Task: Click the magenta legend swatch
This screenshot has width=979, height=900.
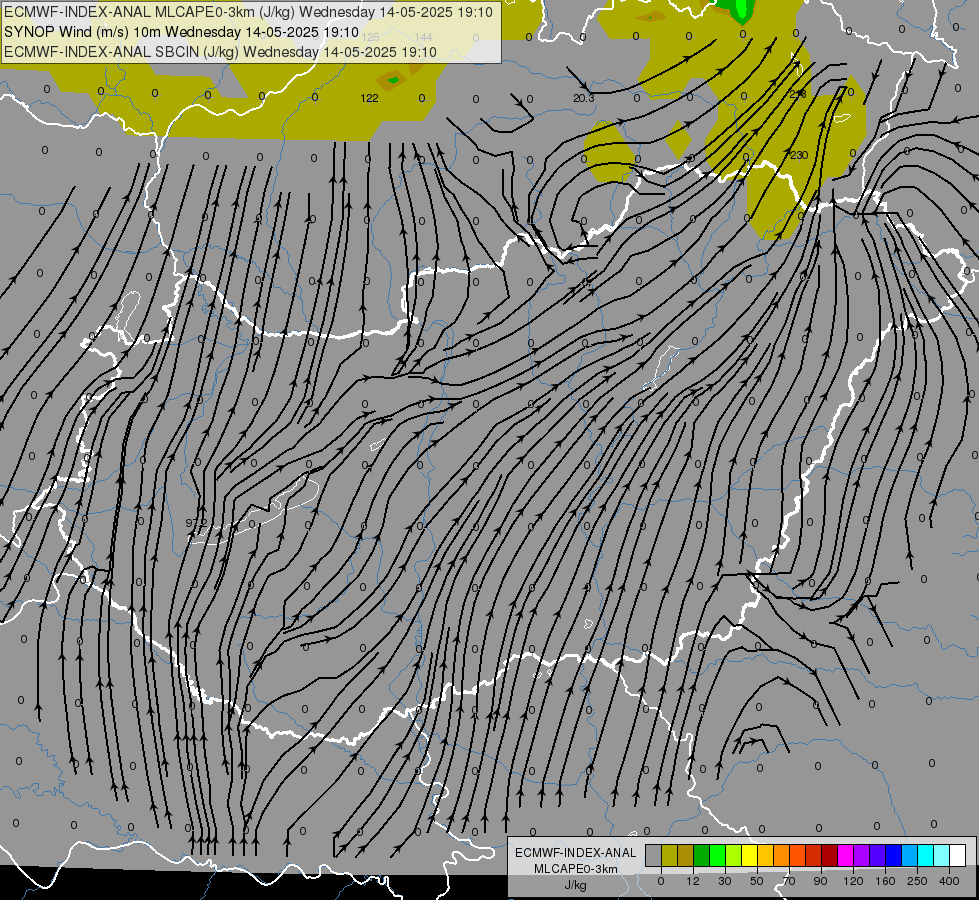Action: coord(846,855)
